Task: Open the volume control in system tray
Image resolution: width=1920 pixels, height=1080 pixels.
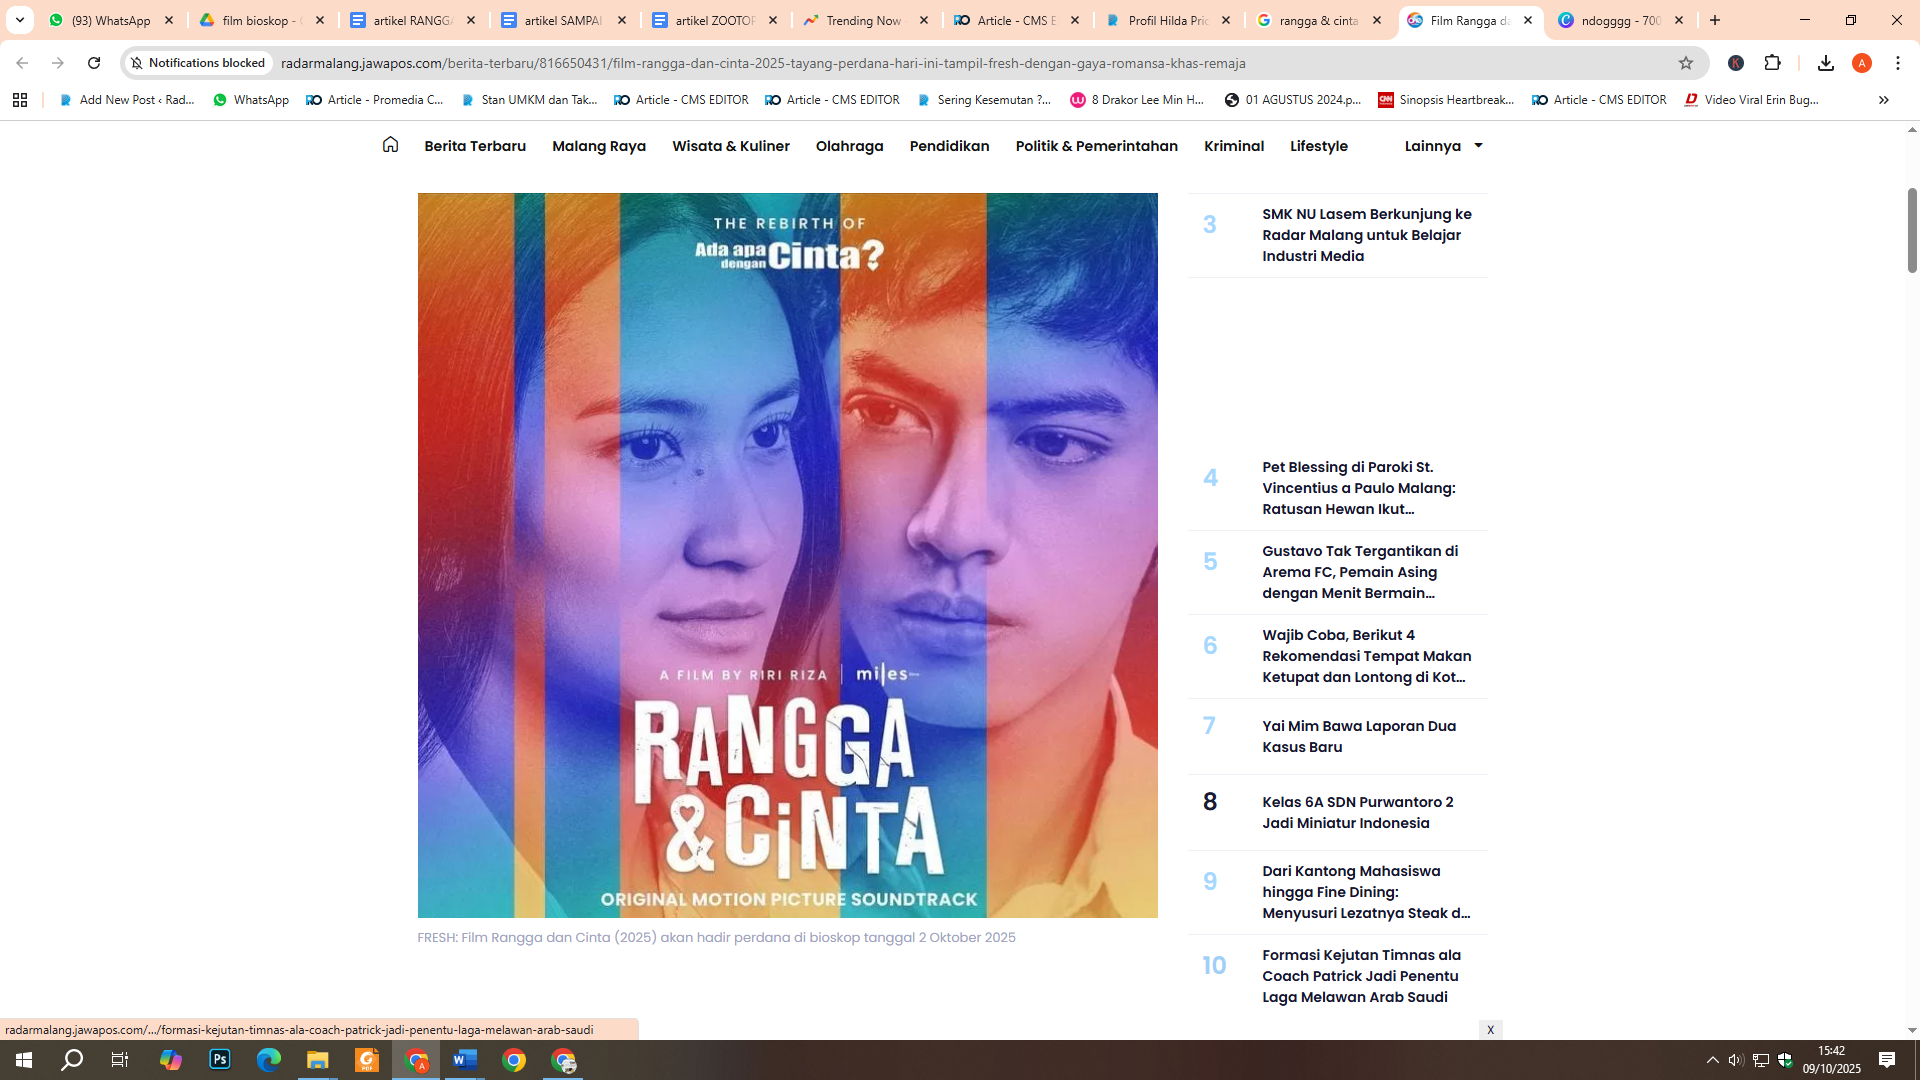Action: (1736, 1060)
